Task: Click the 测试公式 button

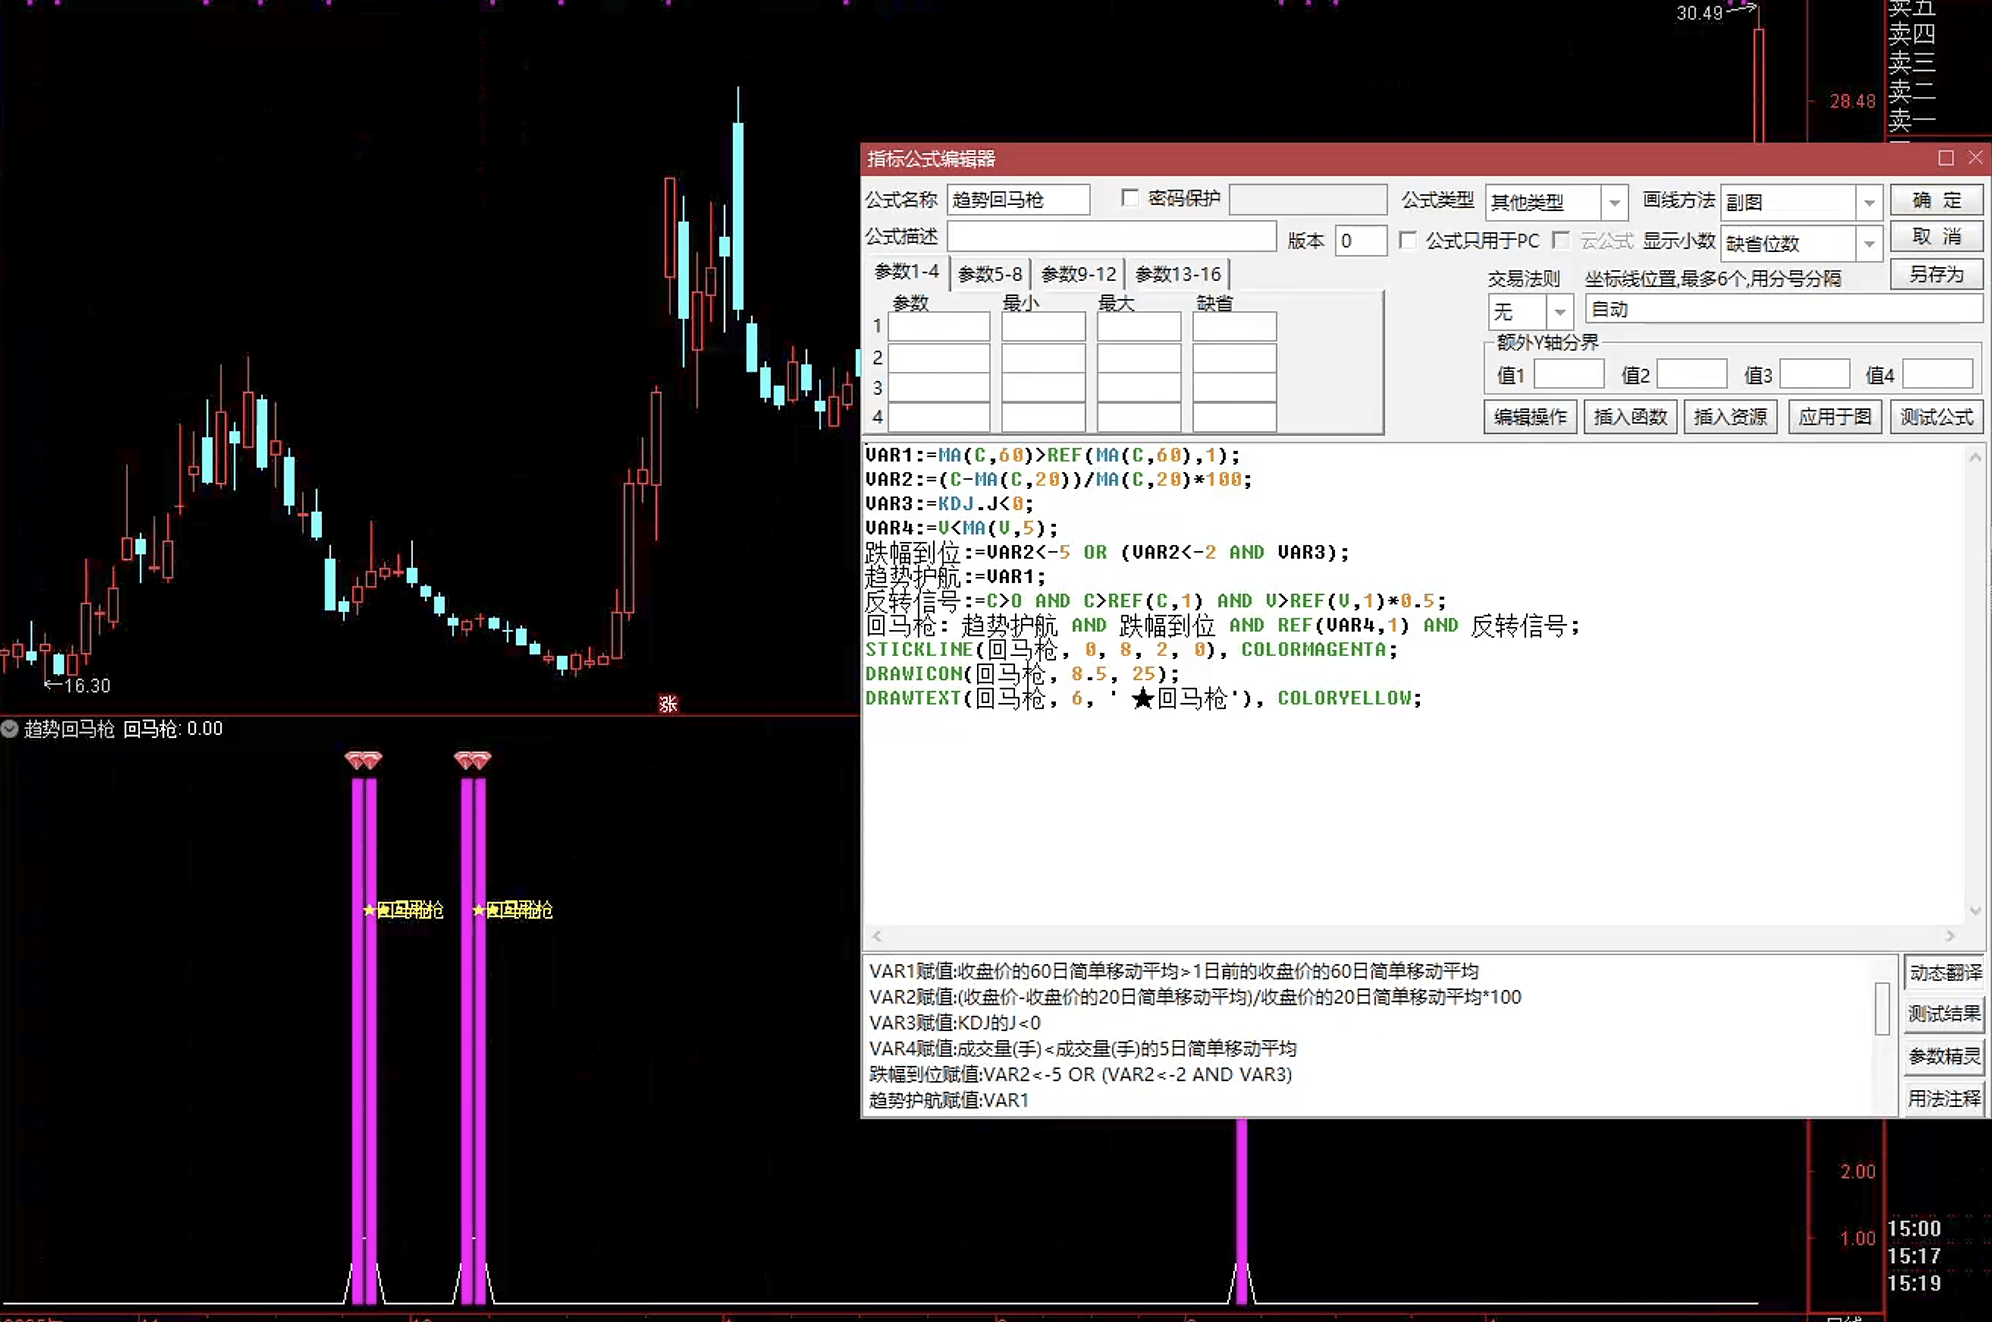Action: point(1936,417)
